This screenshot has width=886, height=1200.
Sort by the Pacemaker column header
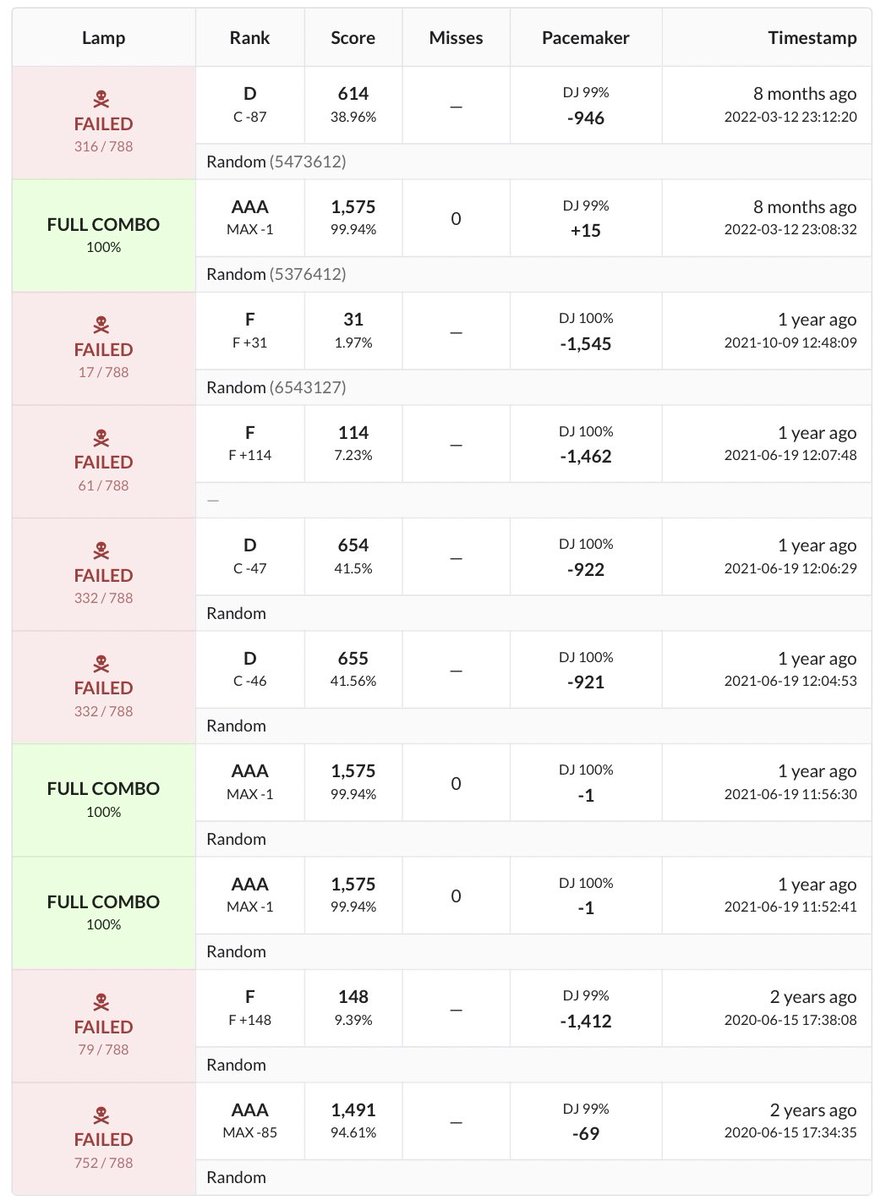click(x=585, y=38)
